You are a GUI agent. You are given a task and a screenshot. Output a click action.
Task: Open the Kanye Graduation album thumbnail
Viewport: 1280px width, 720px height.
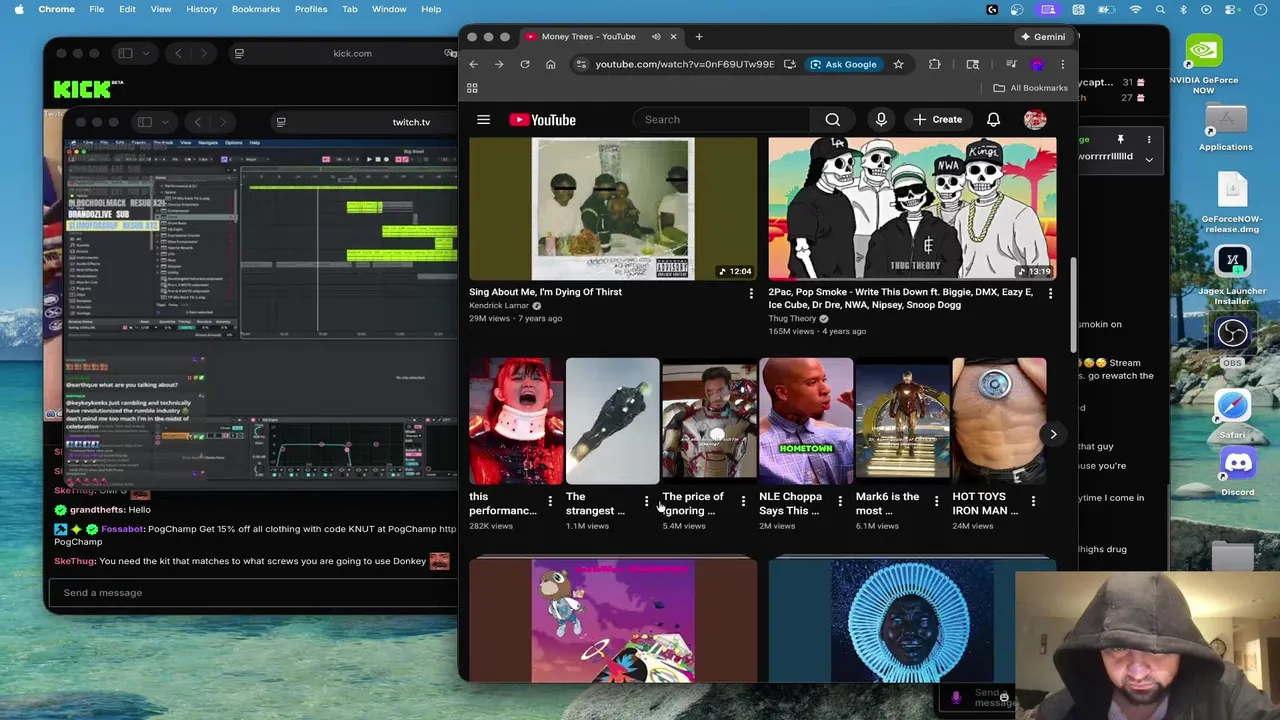tap(613, 621)
